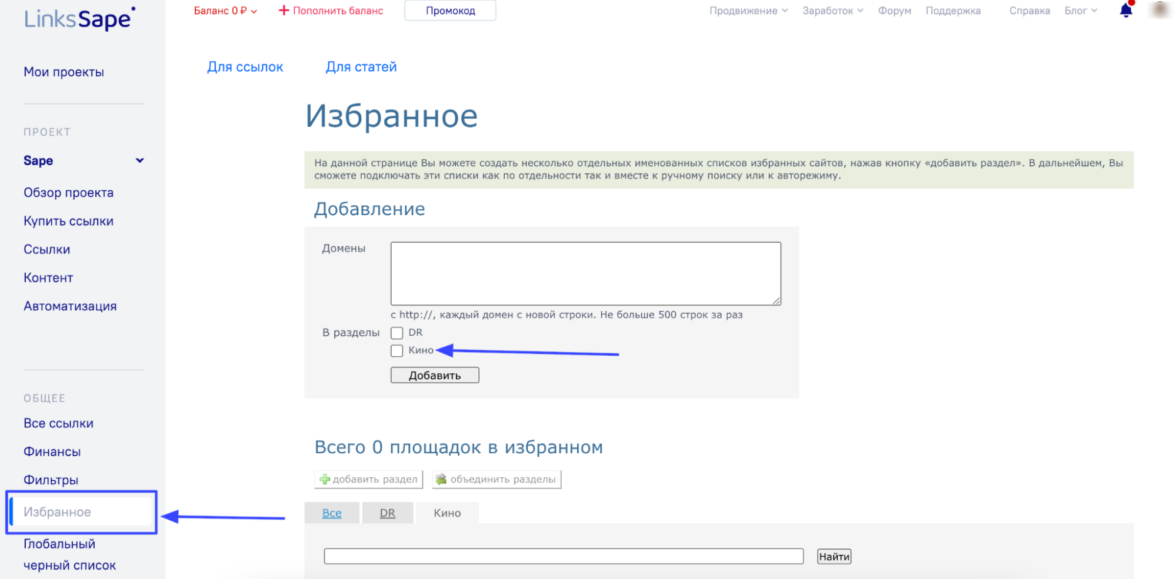Screen dimensions: 1176x579
Task: Click the Пополнить баланс link
Action: [330, 11]
